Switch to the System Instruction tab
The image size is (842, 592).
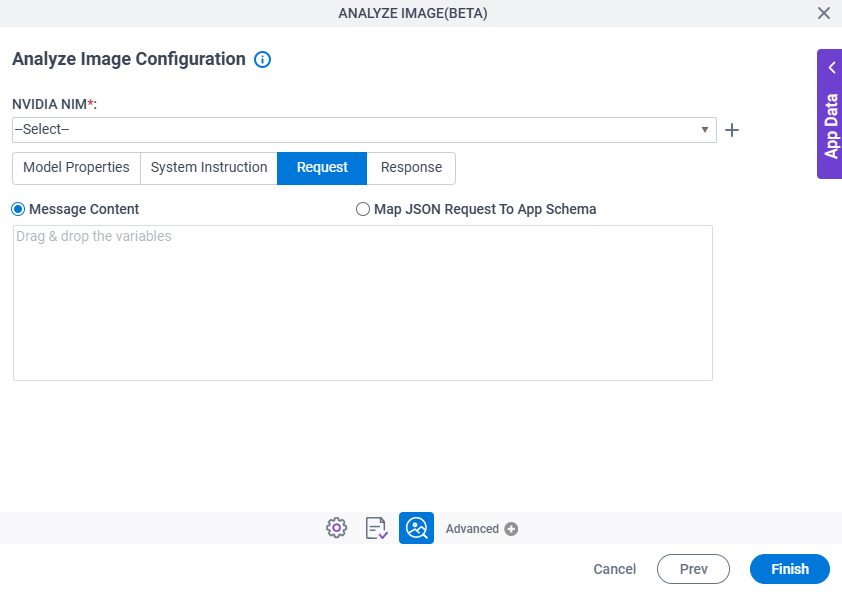[209, 168]
